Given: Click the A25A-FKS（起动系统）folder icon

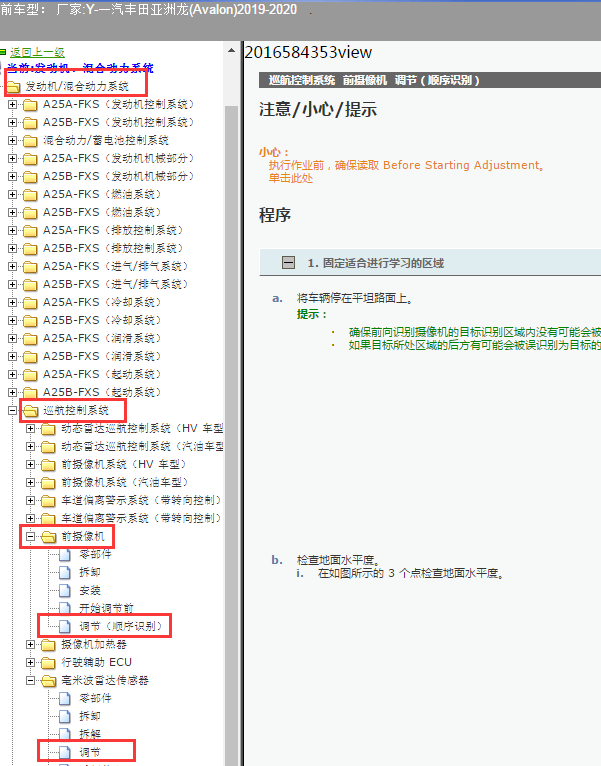Looking at the screenshot, I should (30, 375).
